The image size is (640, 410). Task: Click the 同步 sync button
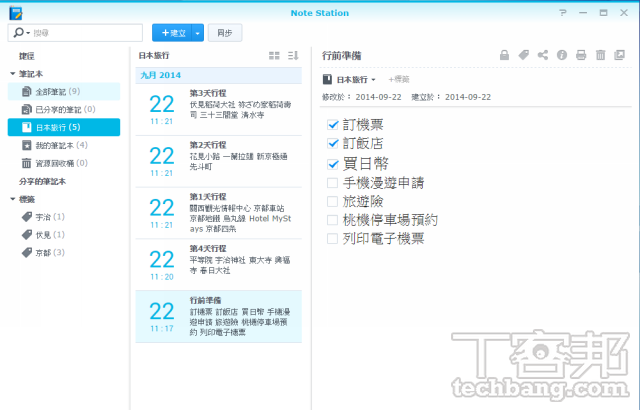(225, 33)
